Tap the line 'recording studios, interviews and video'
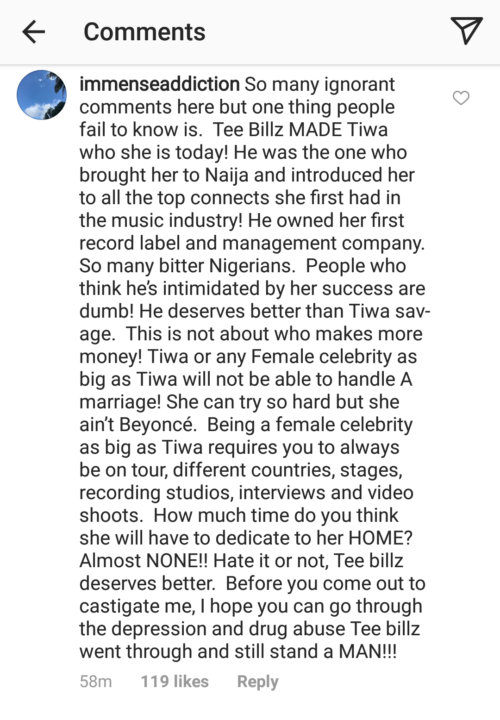 point(247,493)
